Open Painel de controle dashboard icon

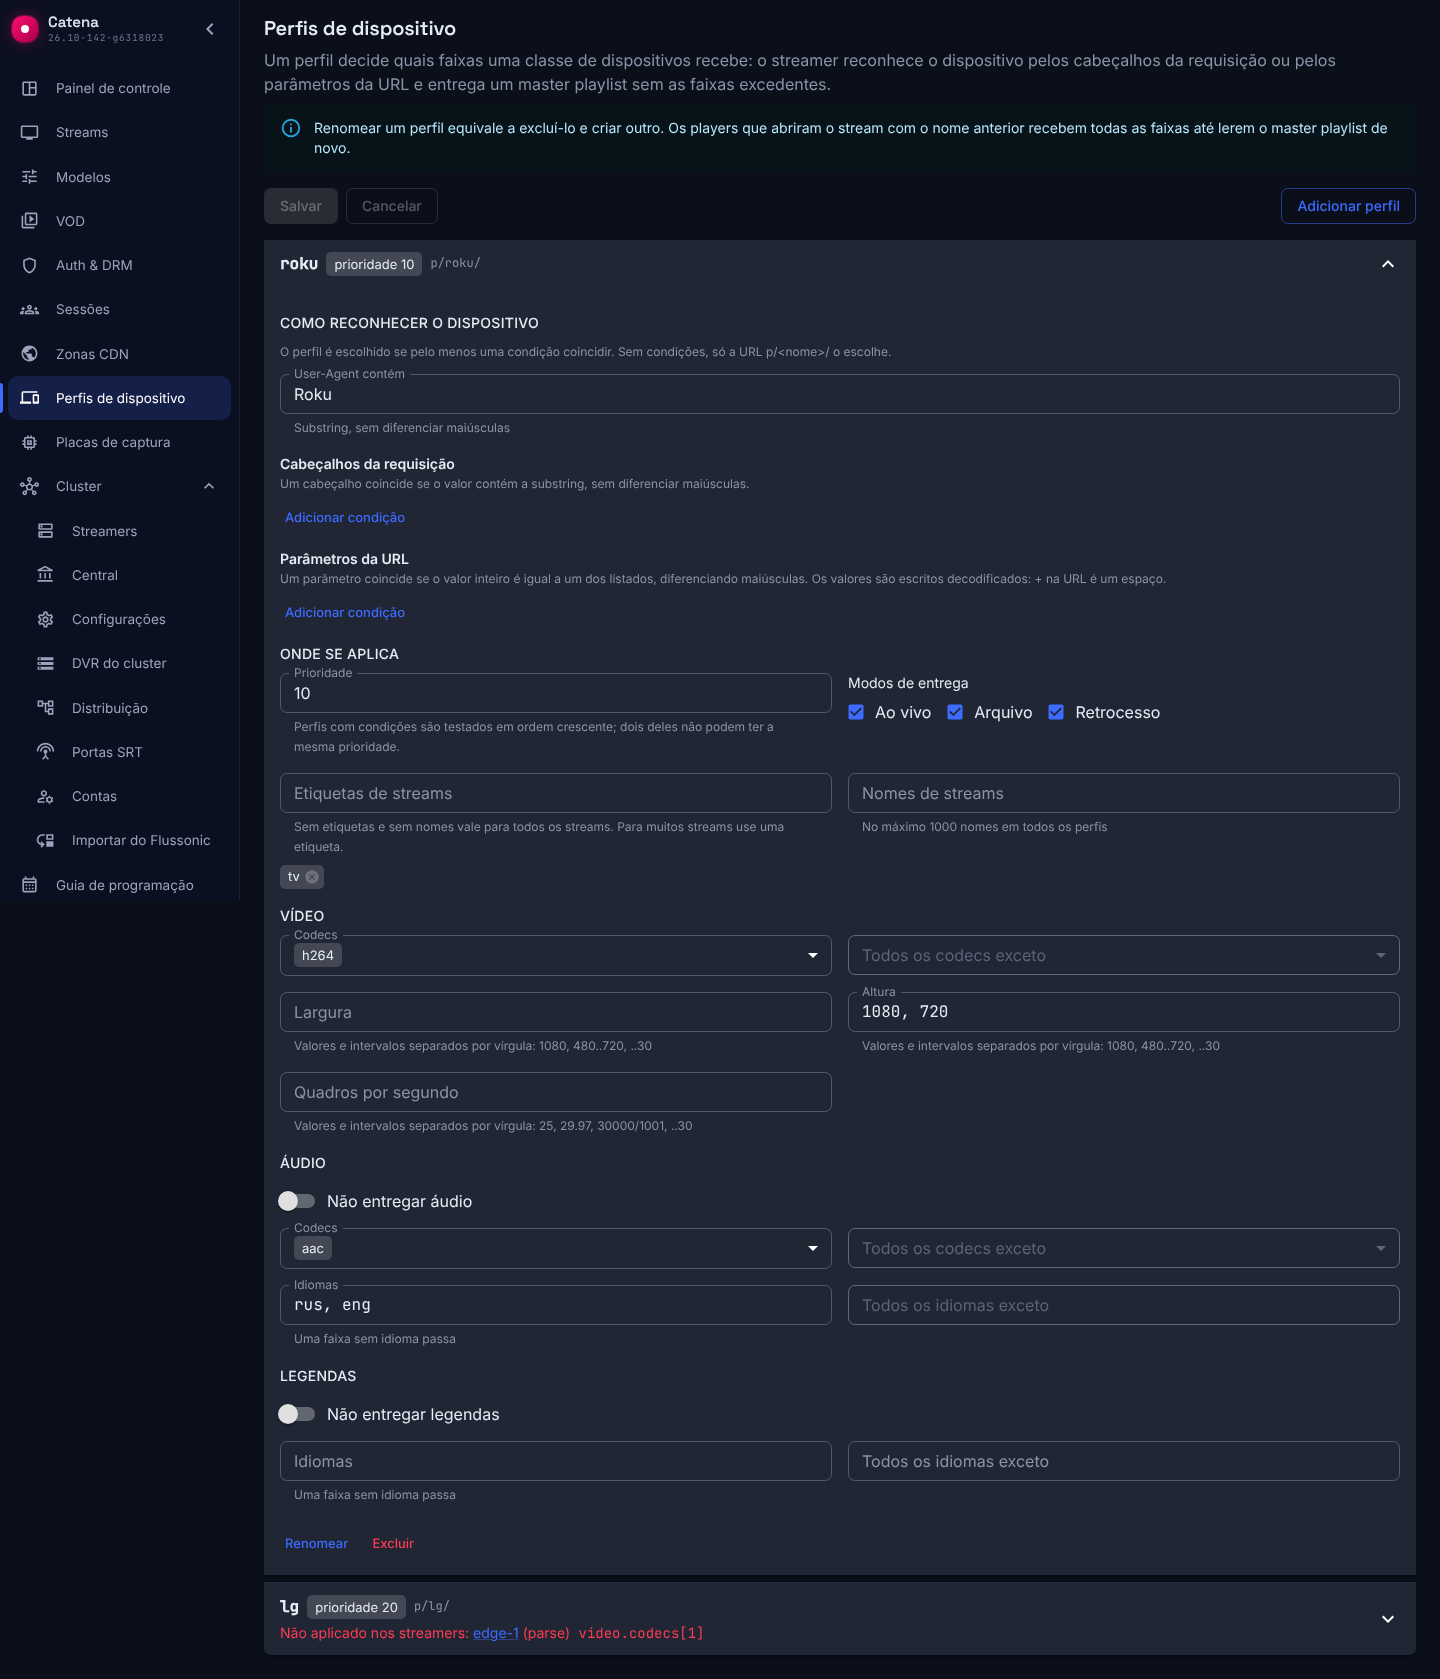coord(30,88)
